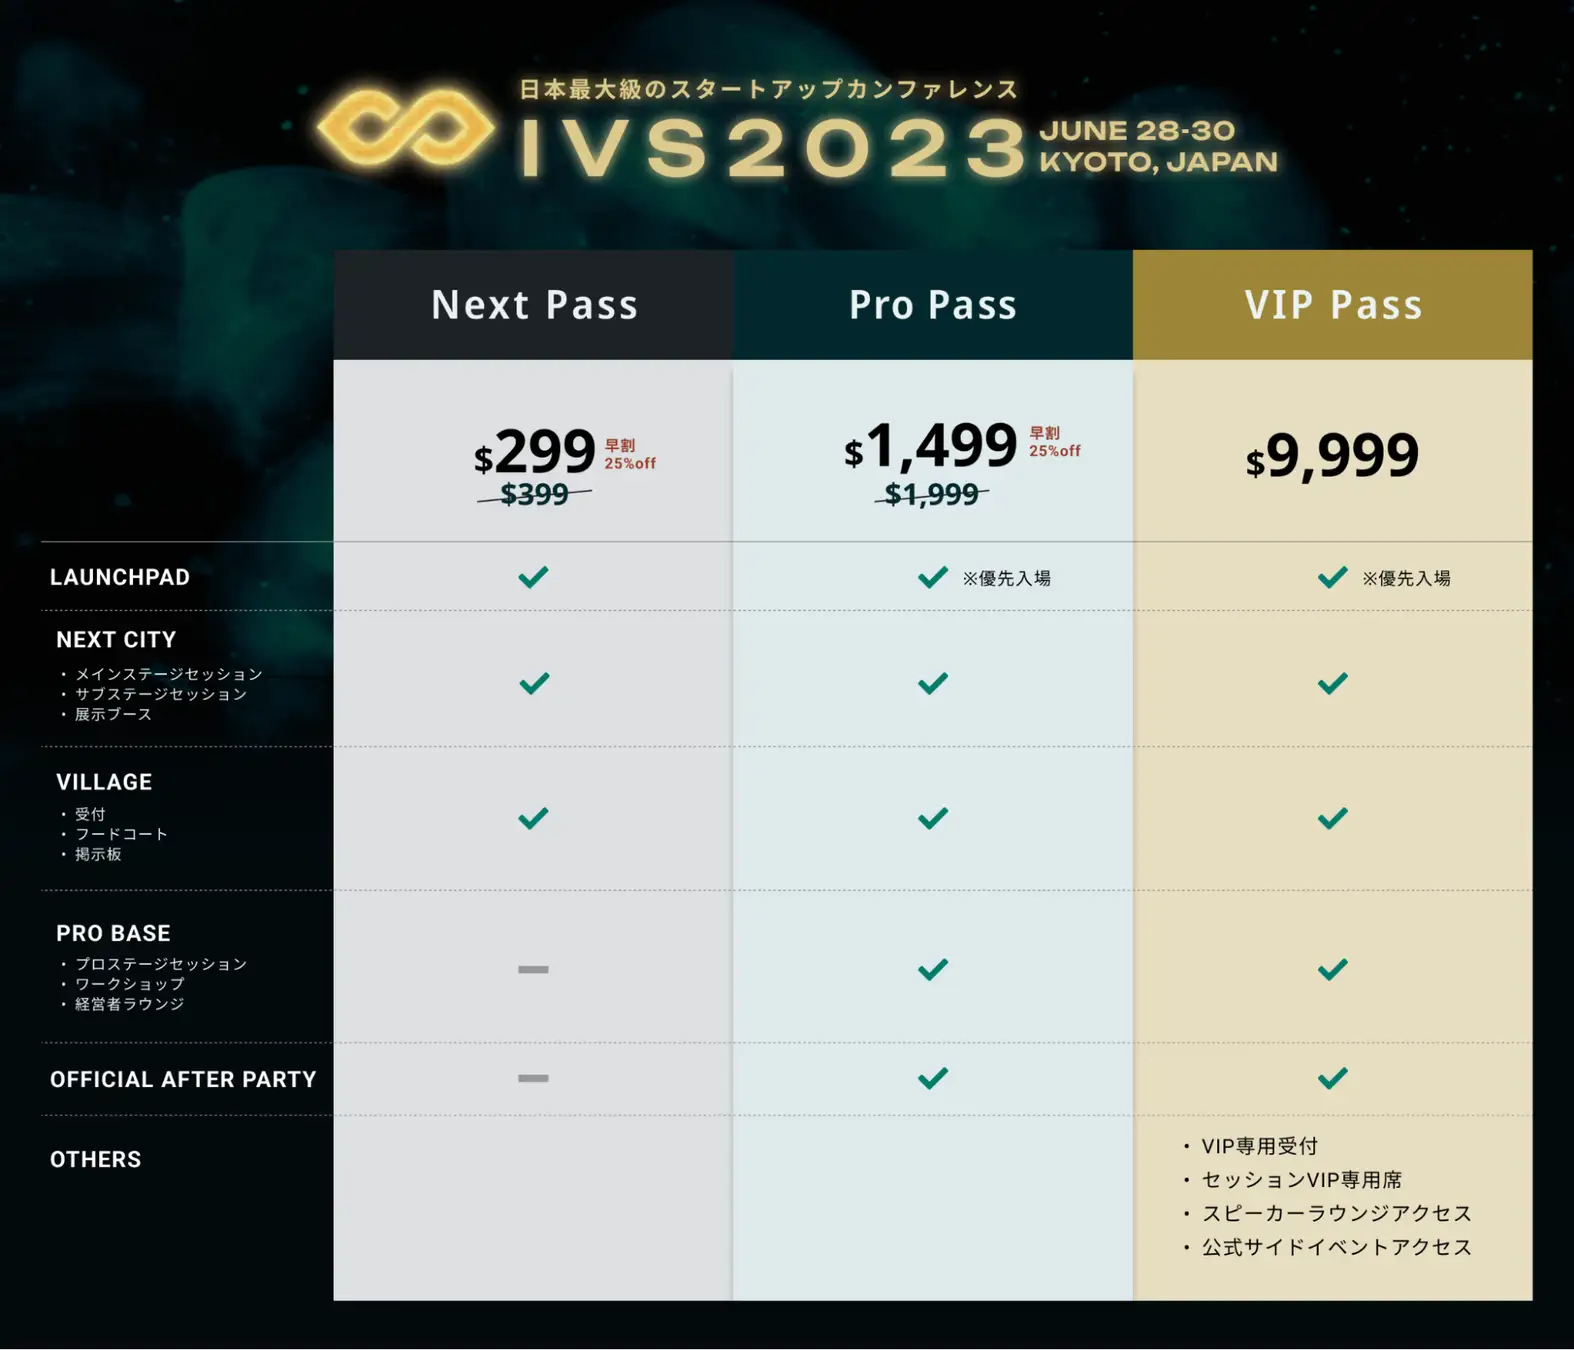Click the Pro Pass PRO BASE checkmark
The height and width of the screenshot is (1350, 1574).
pyautogui.click(x=933, y=969)
